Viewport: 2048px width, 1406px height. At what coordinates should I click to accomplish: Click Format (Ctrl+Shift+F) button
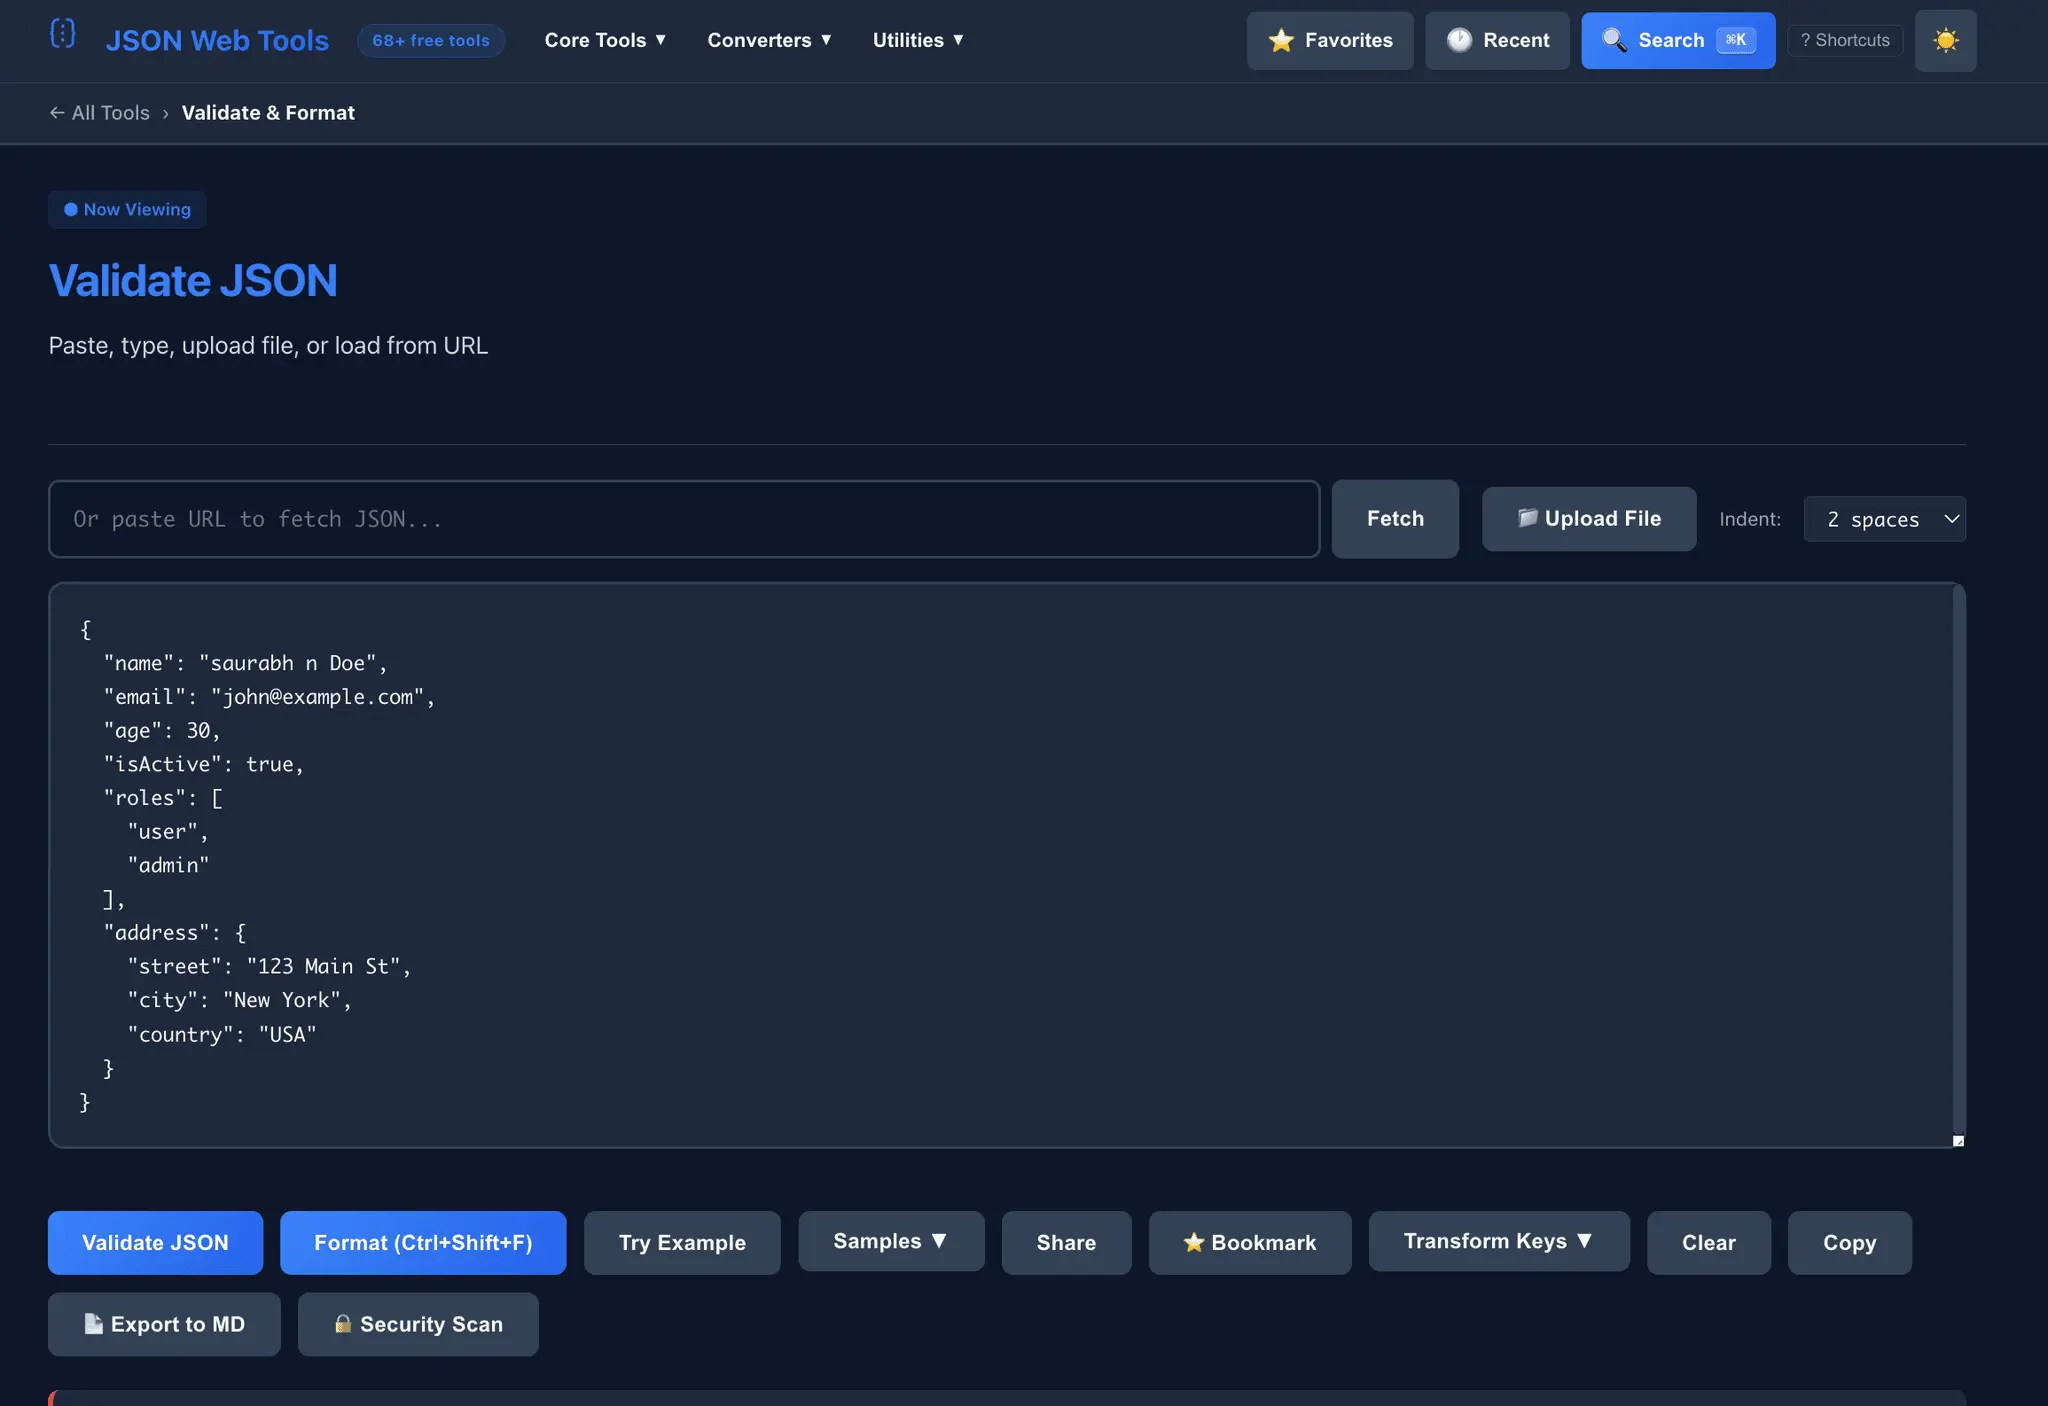pos(423,1243)
